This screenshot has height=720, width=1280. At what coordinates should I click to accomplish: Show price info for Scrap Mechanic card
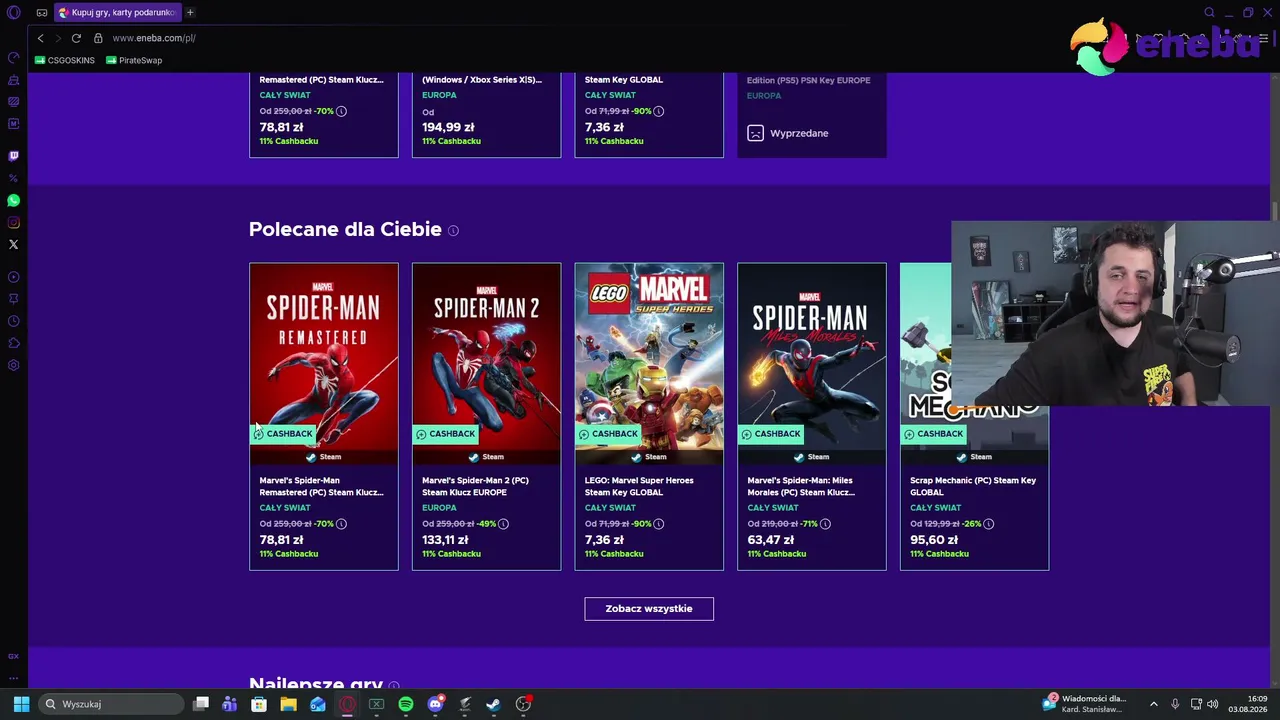point(989,524)
